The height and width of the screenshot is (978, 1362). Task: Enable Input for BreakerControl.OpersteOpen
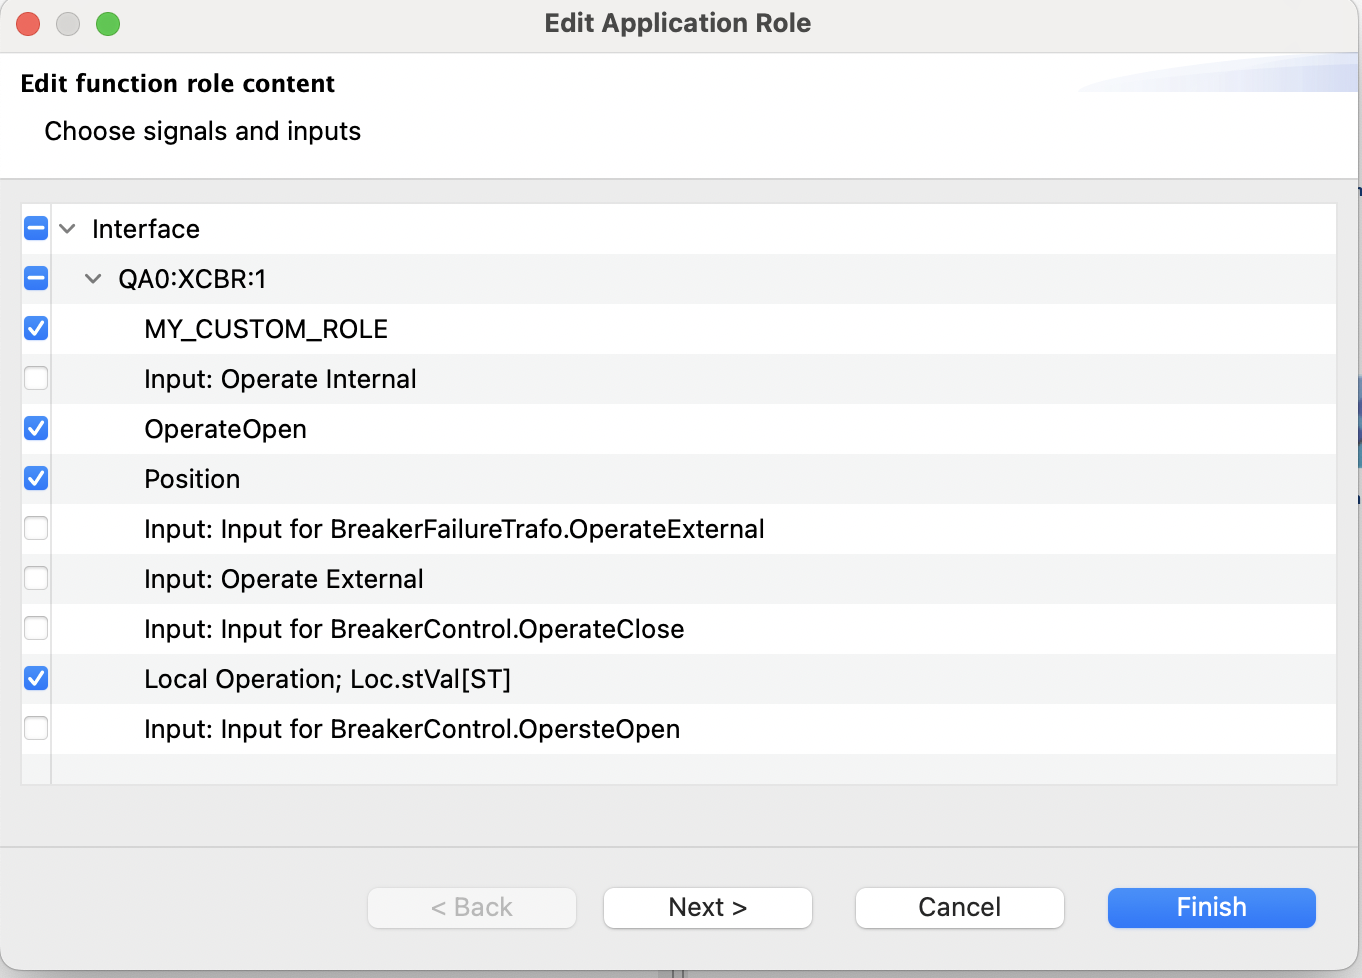point(35,729)
